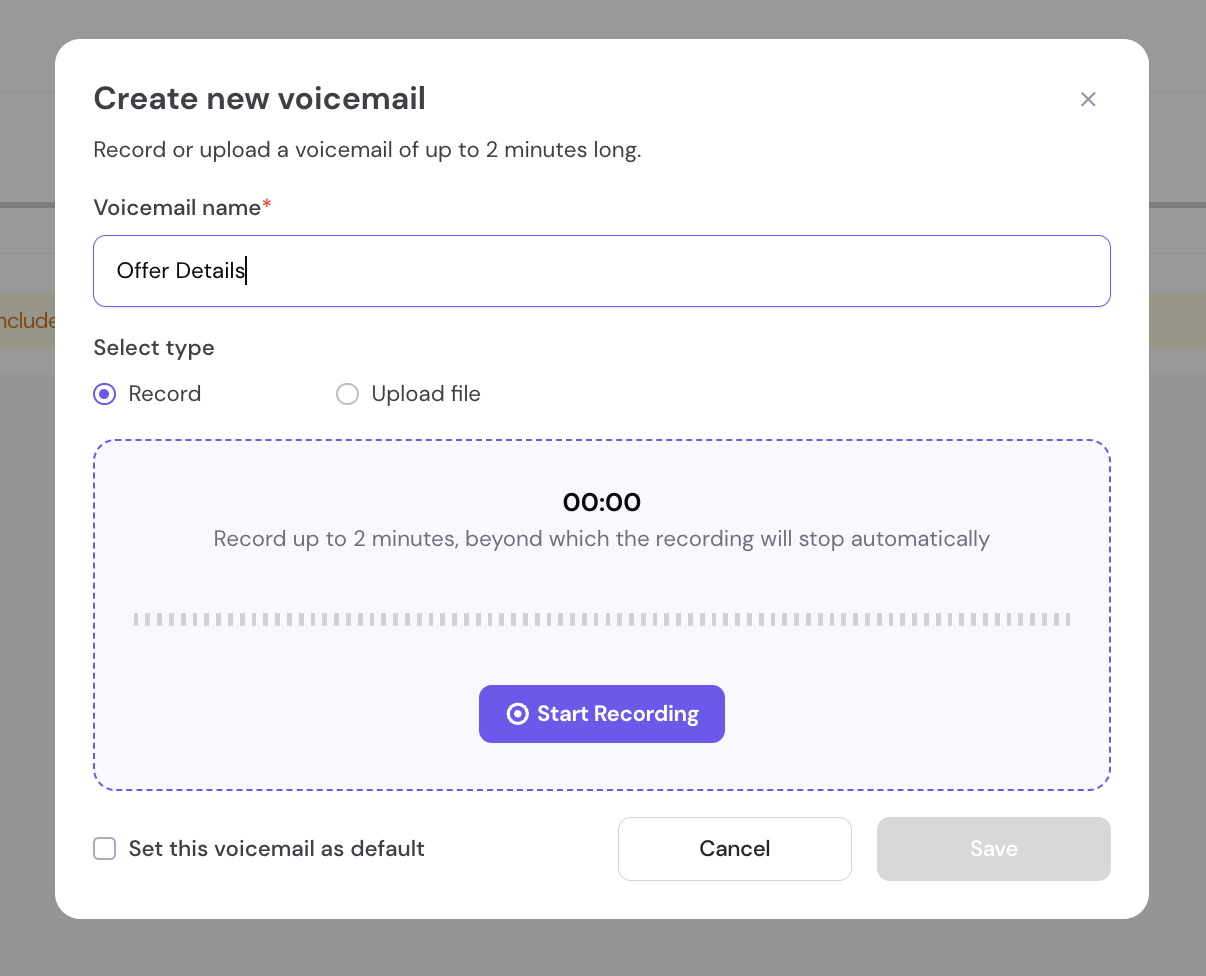The width and height of the screenshot is (1206, 976).
Task: Click the record circle icon inside Start Recording
Action: 517,714
